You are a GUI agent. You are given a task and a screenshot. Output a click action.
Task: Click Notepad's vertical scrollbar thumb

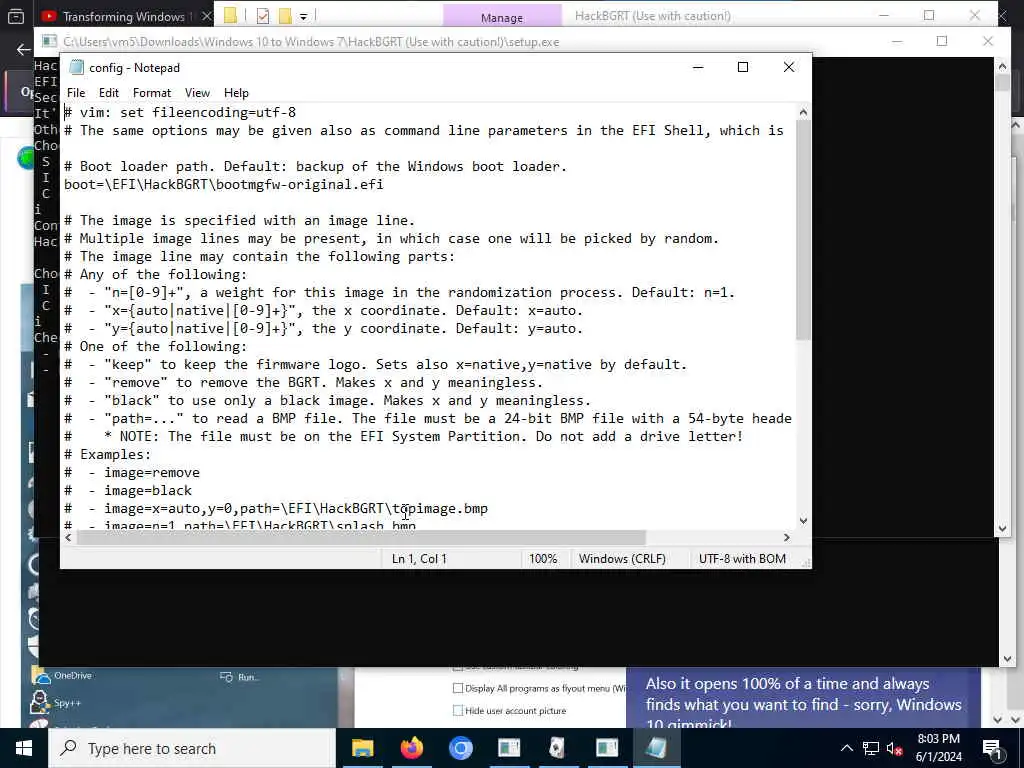coord(803,229)
